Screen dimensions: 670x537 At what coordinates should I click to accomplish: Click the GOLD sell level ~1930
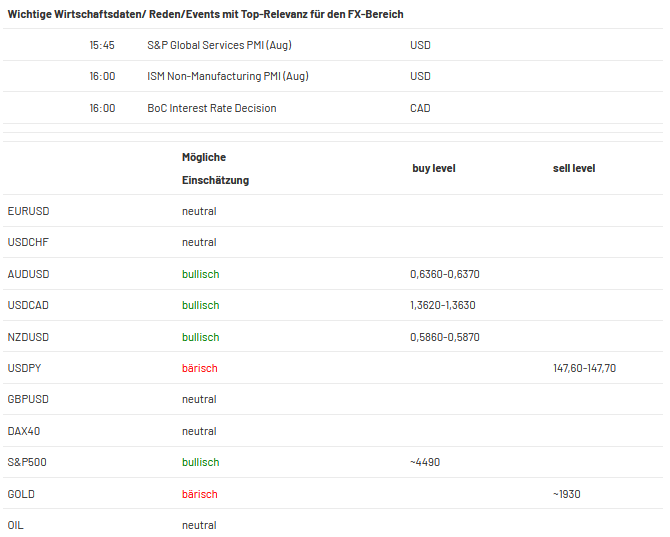tap(567, 494)
